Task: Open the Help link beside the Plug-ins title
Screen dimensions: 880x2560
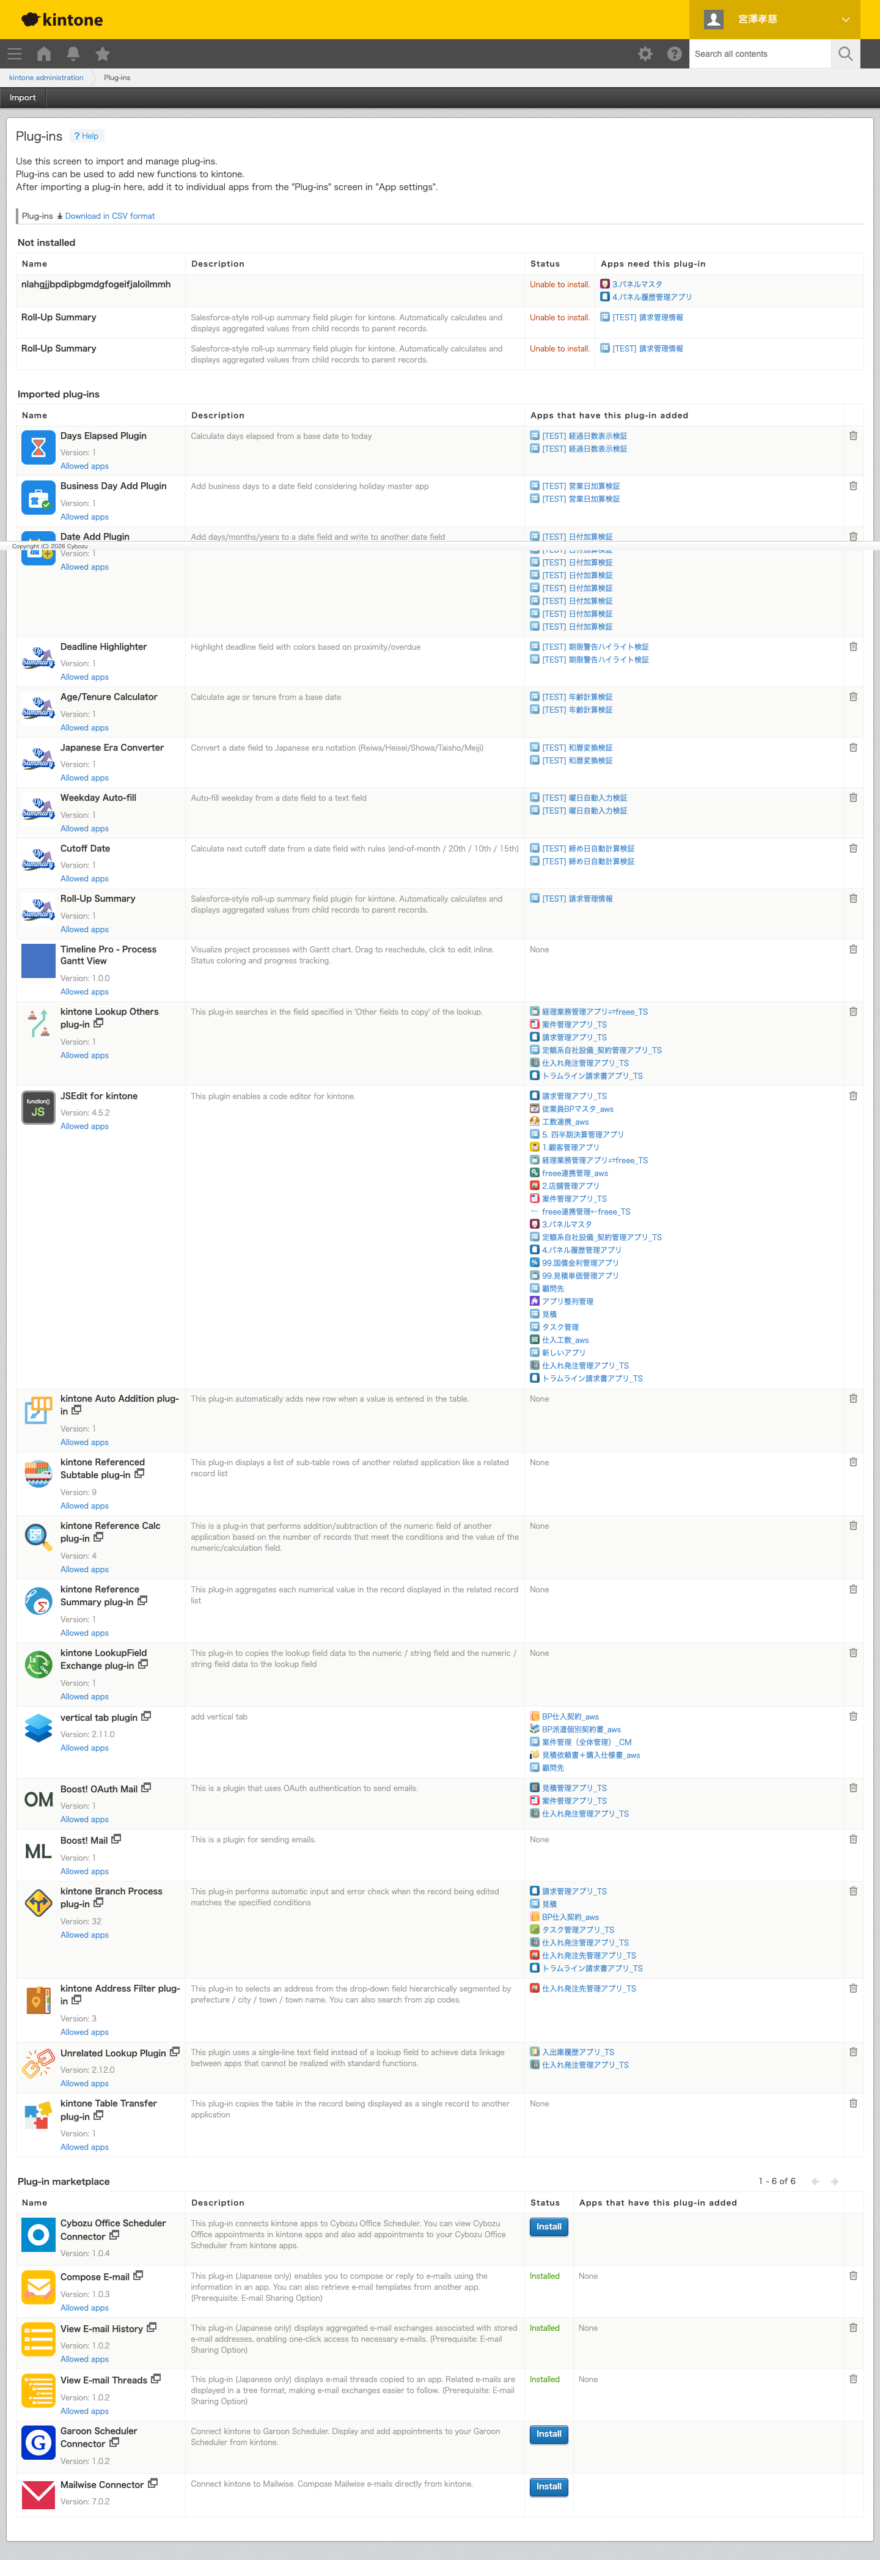Action: 87,136
